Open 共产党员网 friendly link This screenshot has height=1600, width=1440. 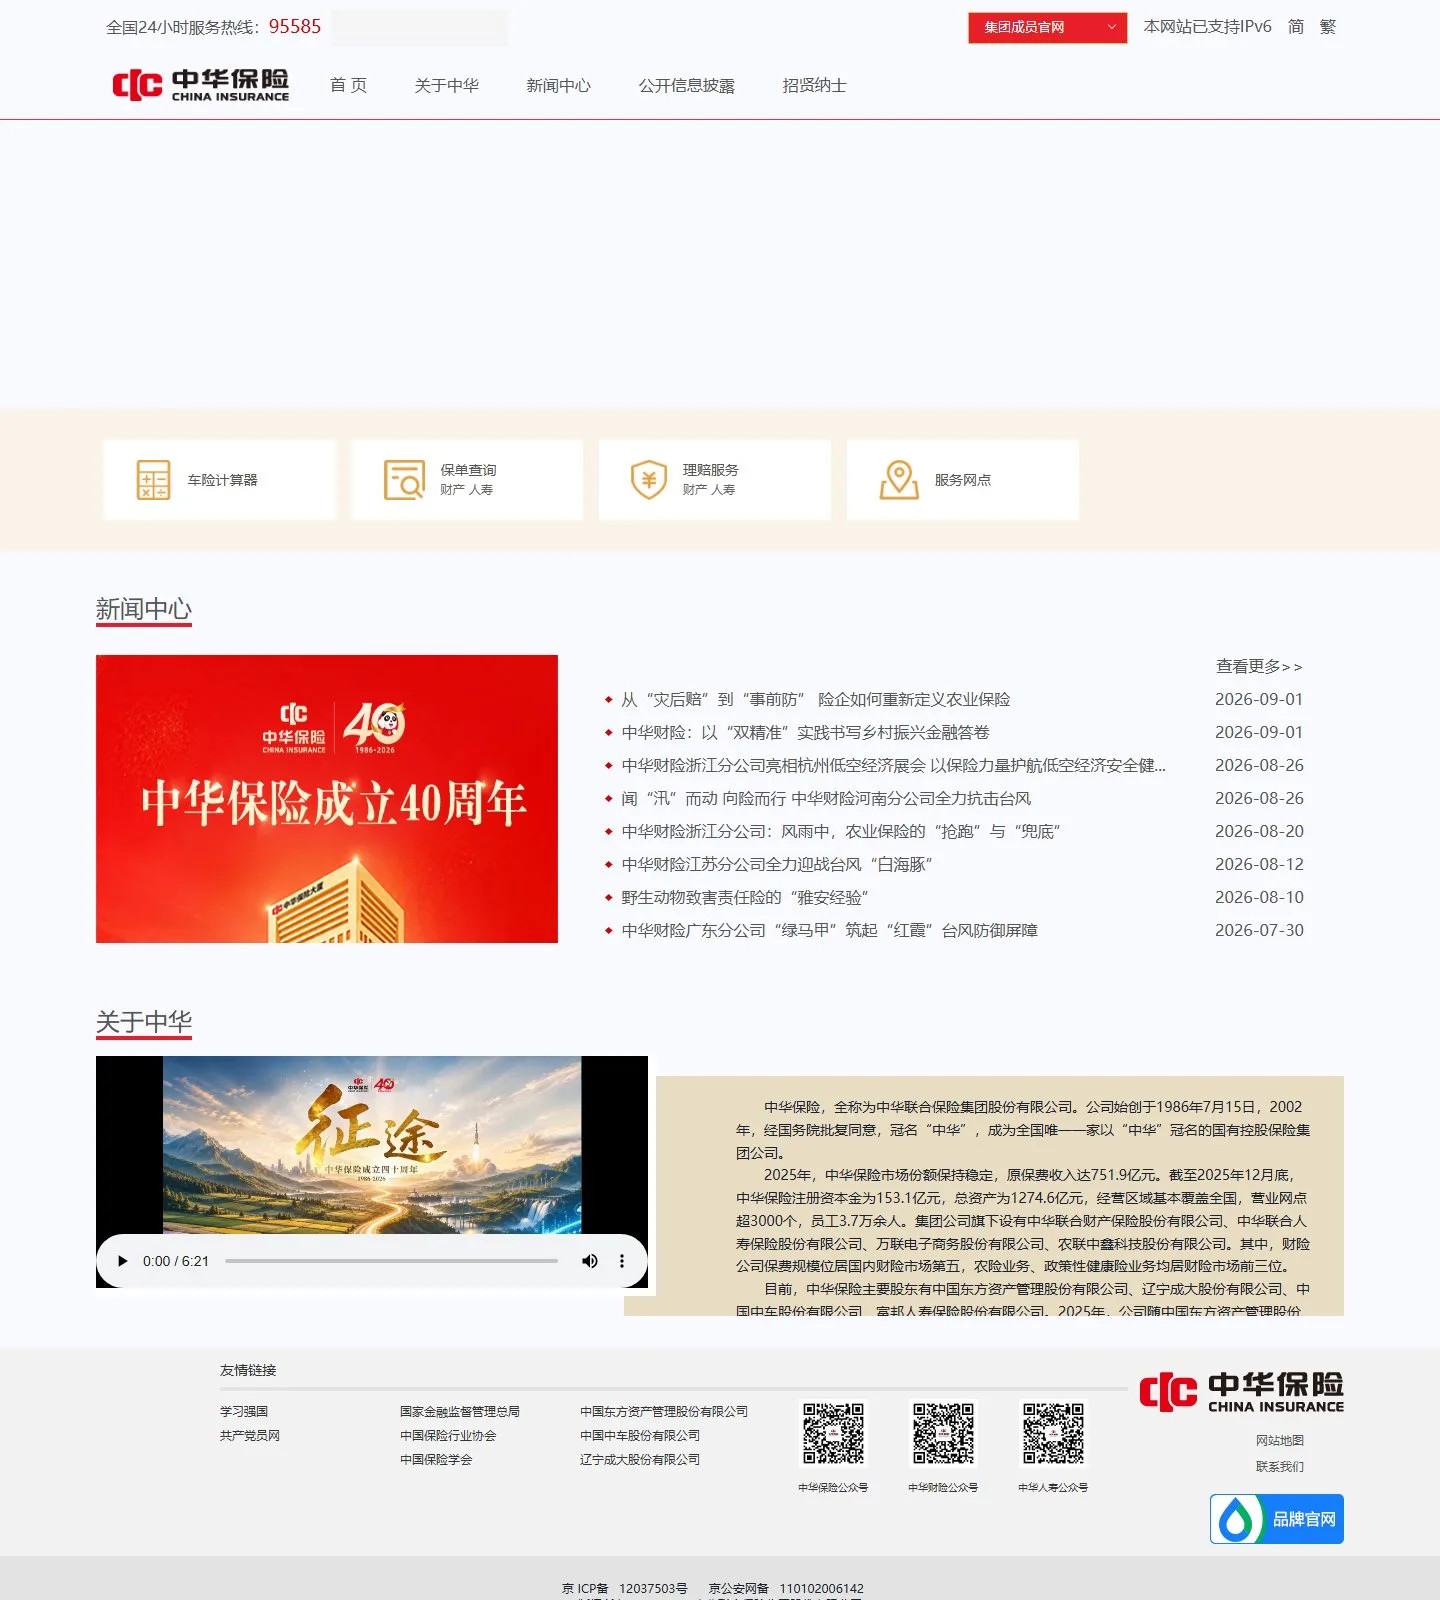tap(250, 1435)
